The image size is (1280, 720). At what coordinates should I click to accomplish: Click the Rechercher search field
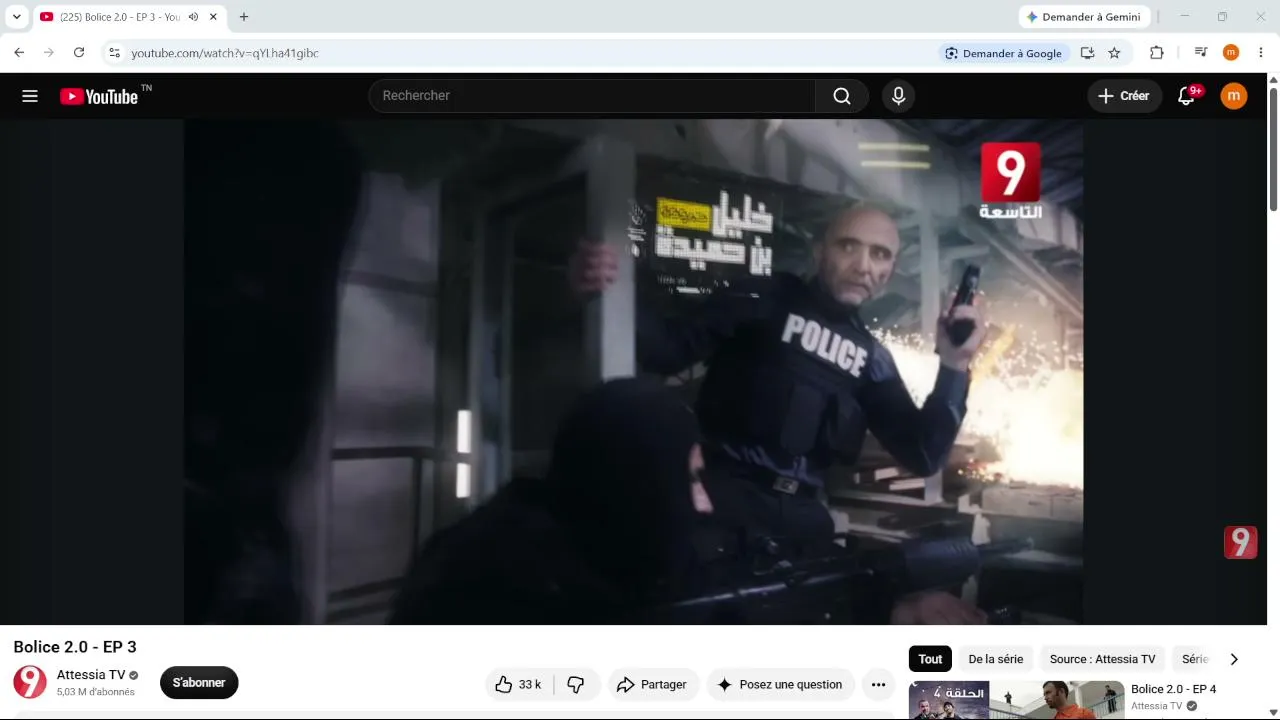click(592, 96)
